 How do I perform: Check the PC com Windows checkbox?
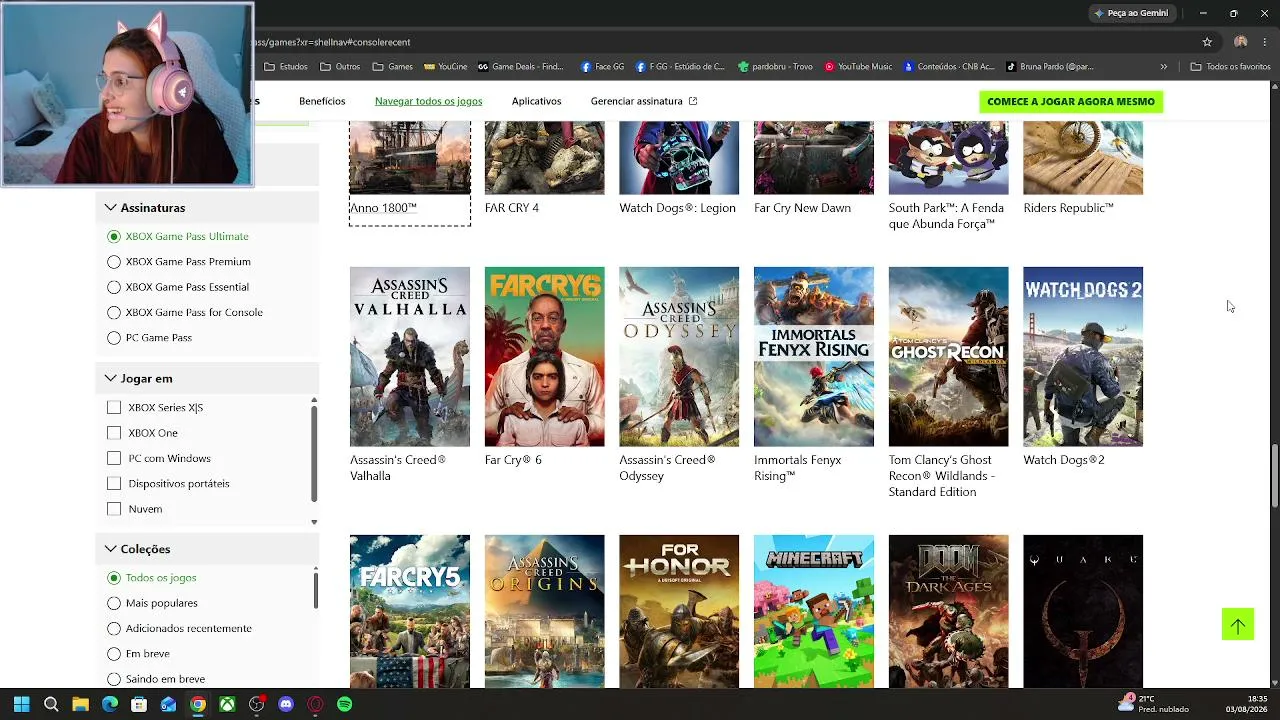point(114,458)
